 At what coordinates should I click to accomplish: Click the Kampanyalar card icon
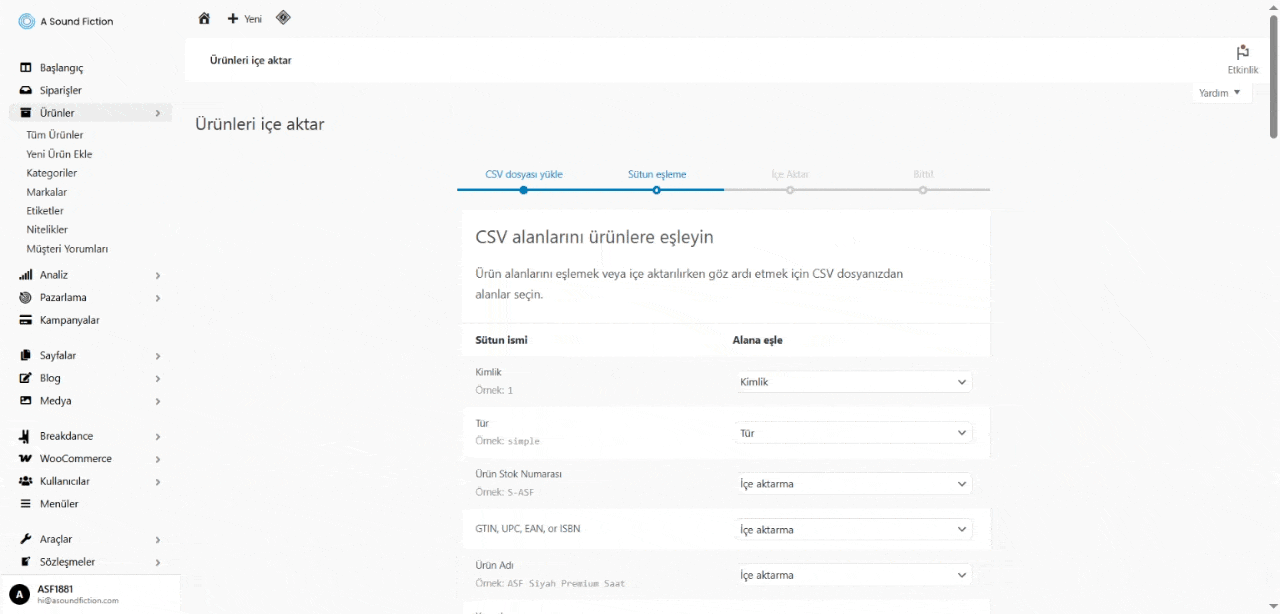click(x=26, y=321)
